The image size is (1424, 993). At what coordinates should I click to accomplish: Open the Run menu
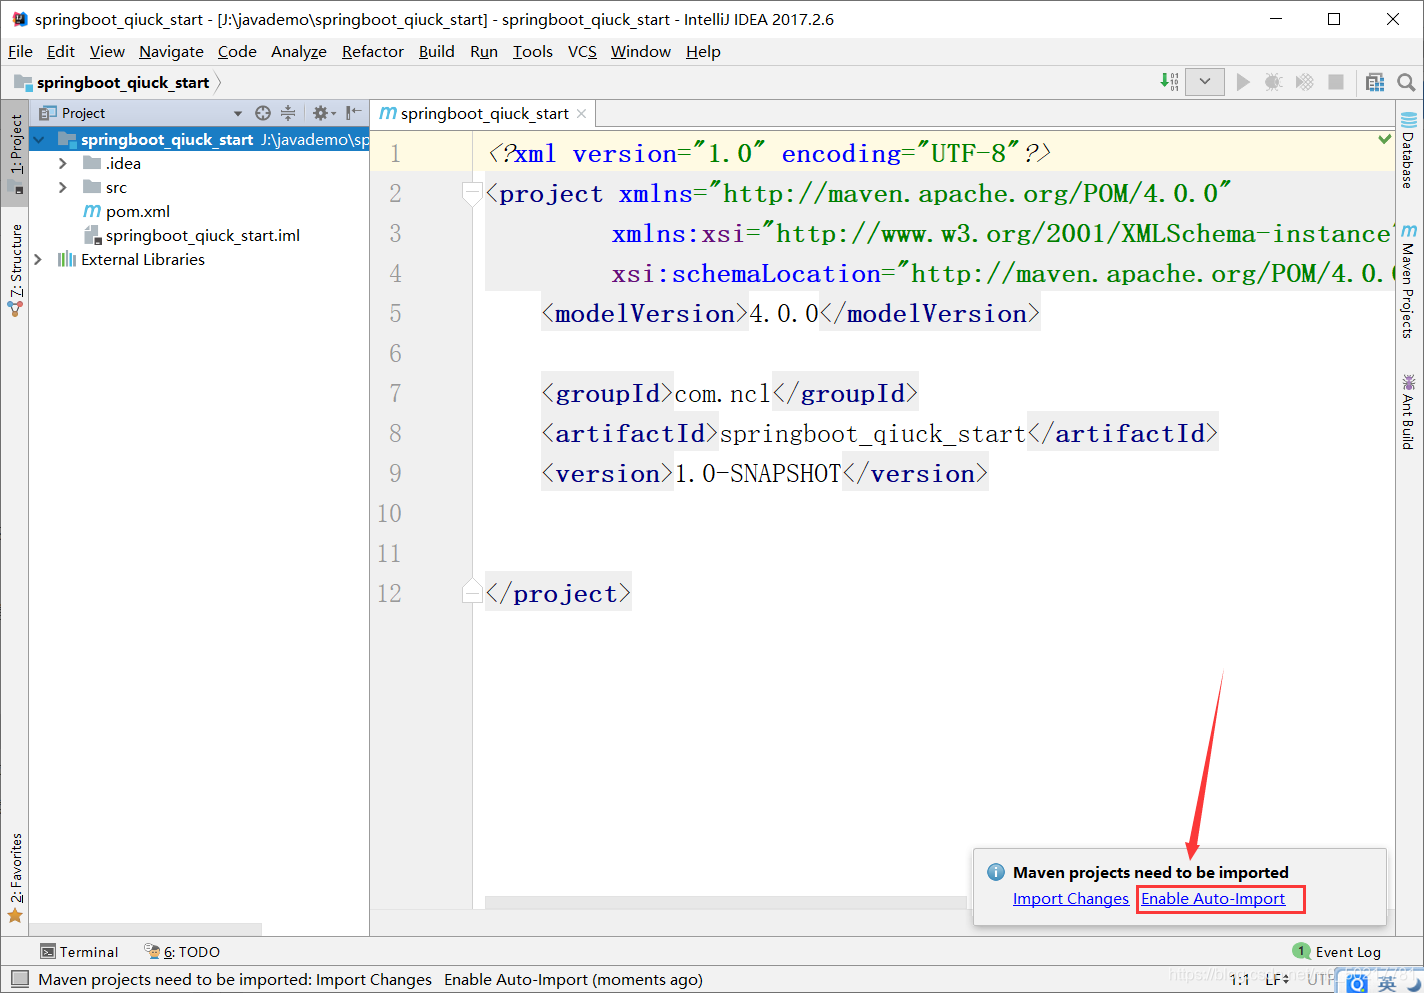click(x=484, y=51)
